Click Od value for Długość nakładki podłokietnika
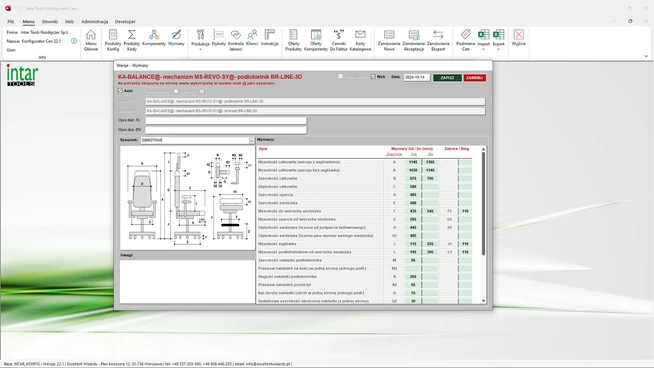The image size is (654, 368). 413,277
